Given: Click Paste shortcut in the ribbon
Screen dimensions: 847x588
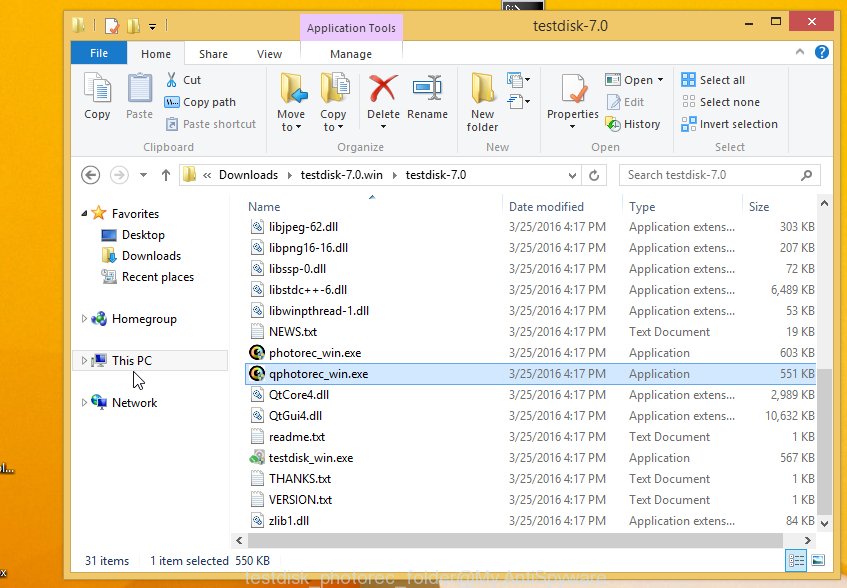Looking at the screenshot, I should pos(211,124).
